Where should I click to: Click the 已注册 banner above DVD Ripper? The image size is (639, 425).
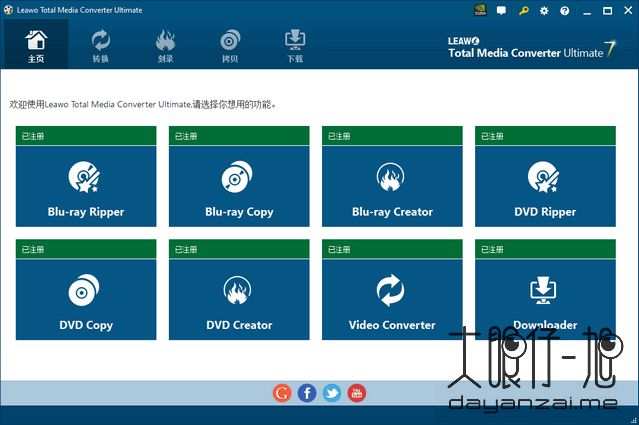545,136
